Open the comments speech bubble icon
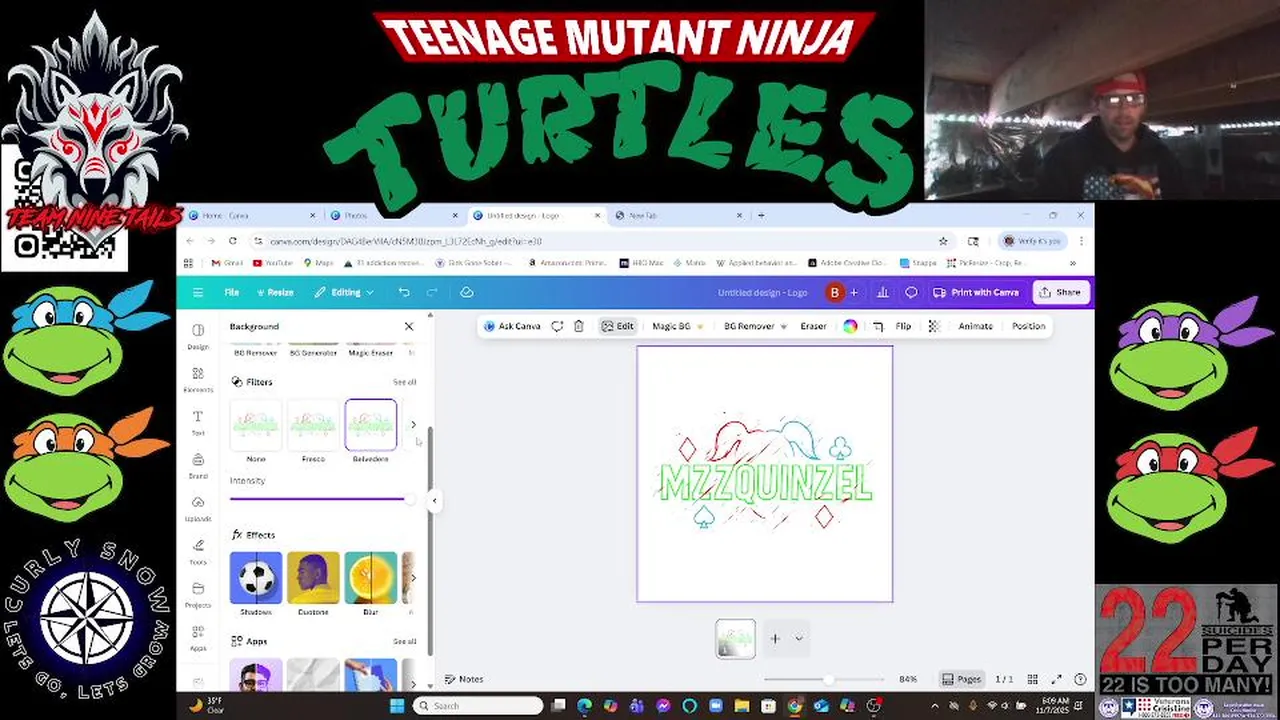The height and width of the screenshot is (720, 1280). (x=911, y=292)
